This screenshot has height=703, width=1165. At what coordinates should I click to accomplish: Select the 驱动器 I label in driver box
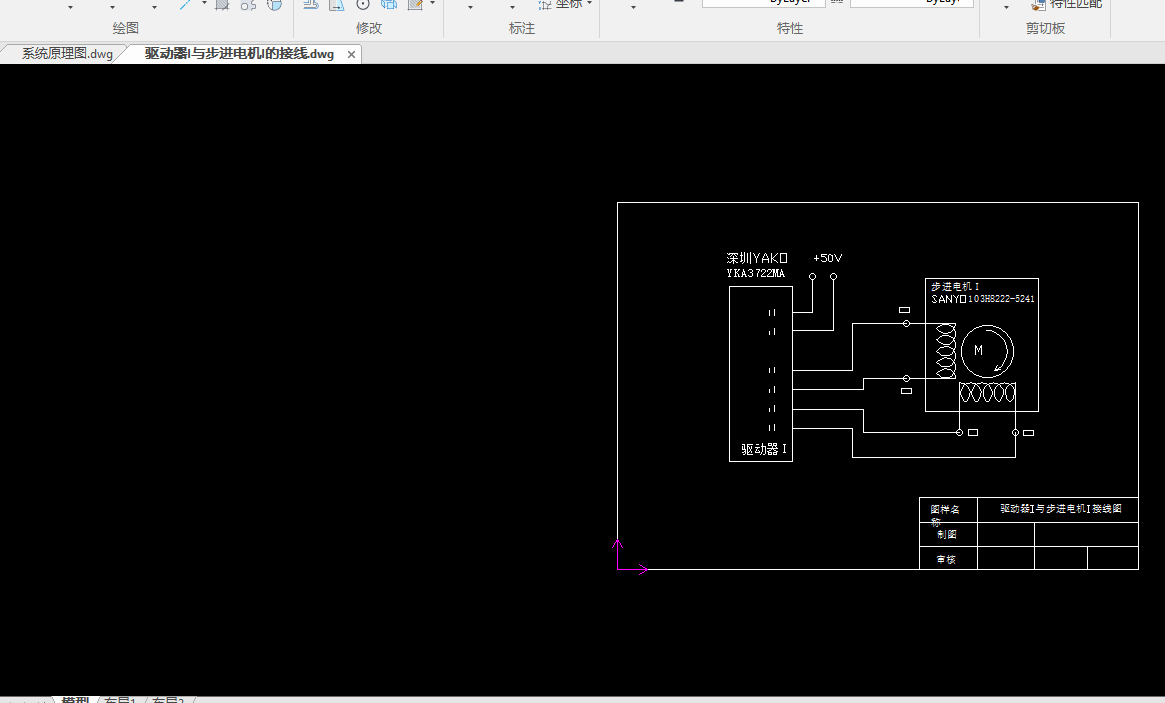(x=763, y=449)
